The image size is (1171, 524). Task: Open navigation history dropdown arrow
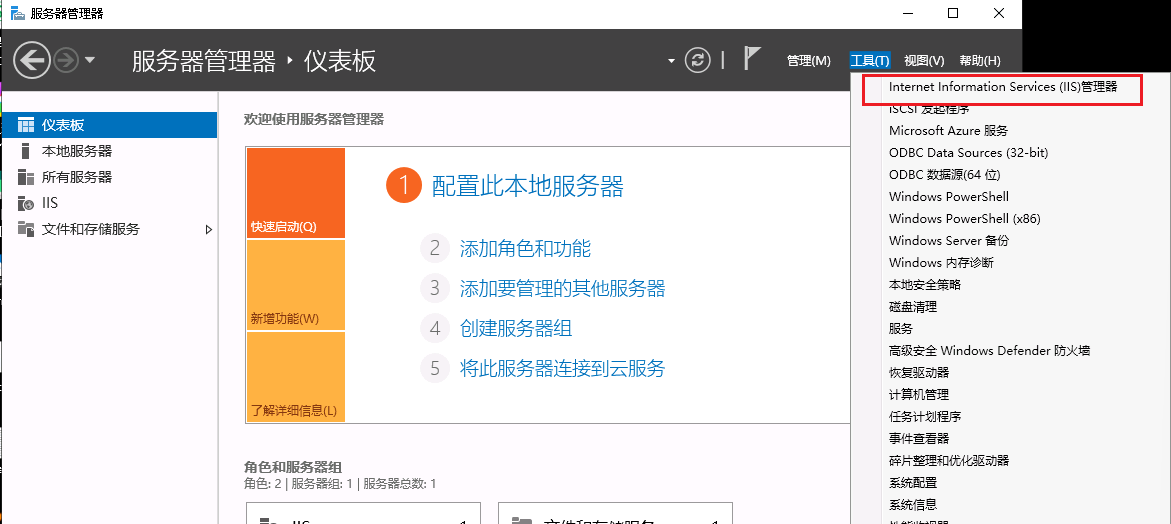pos(90,60)
